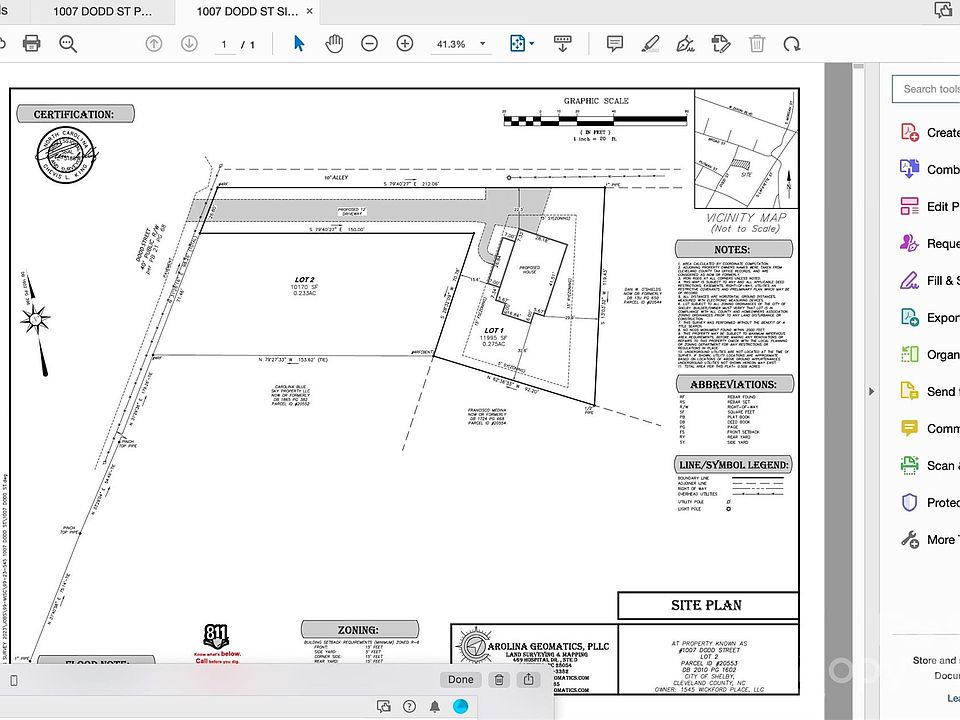Click the Search tools field
This screenshot has height=720, width=960.
click(926, 89)
